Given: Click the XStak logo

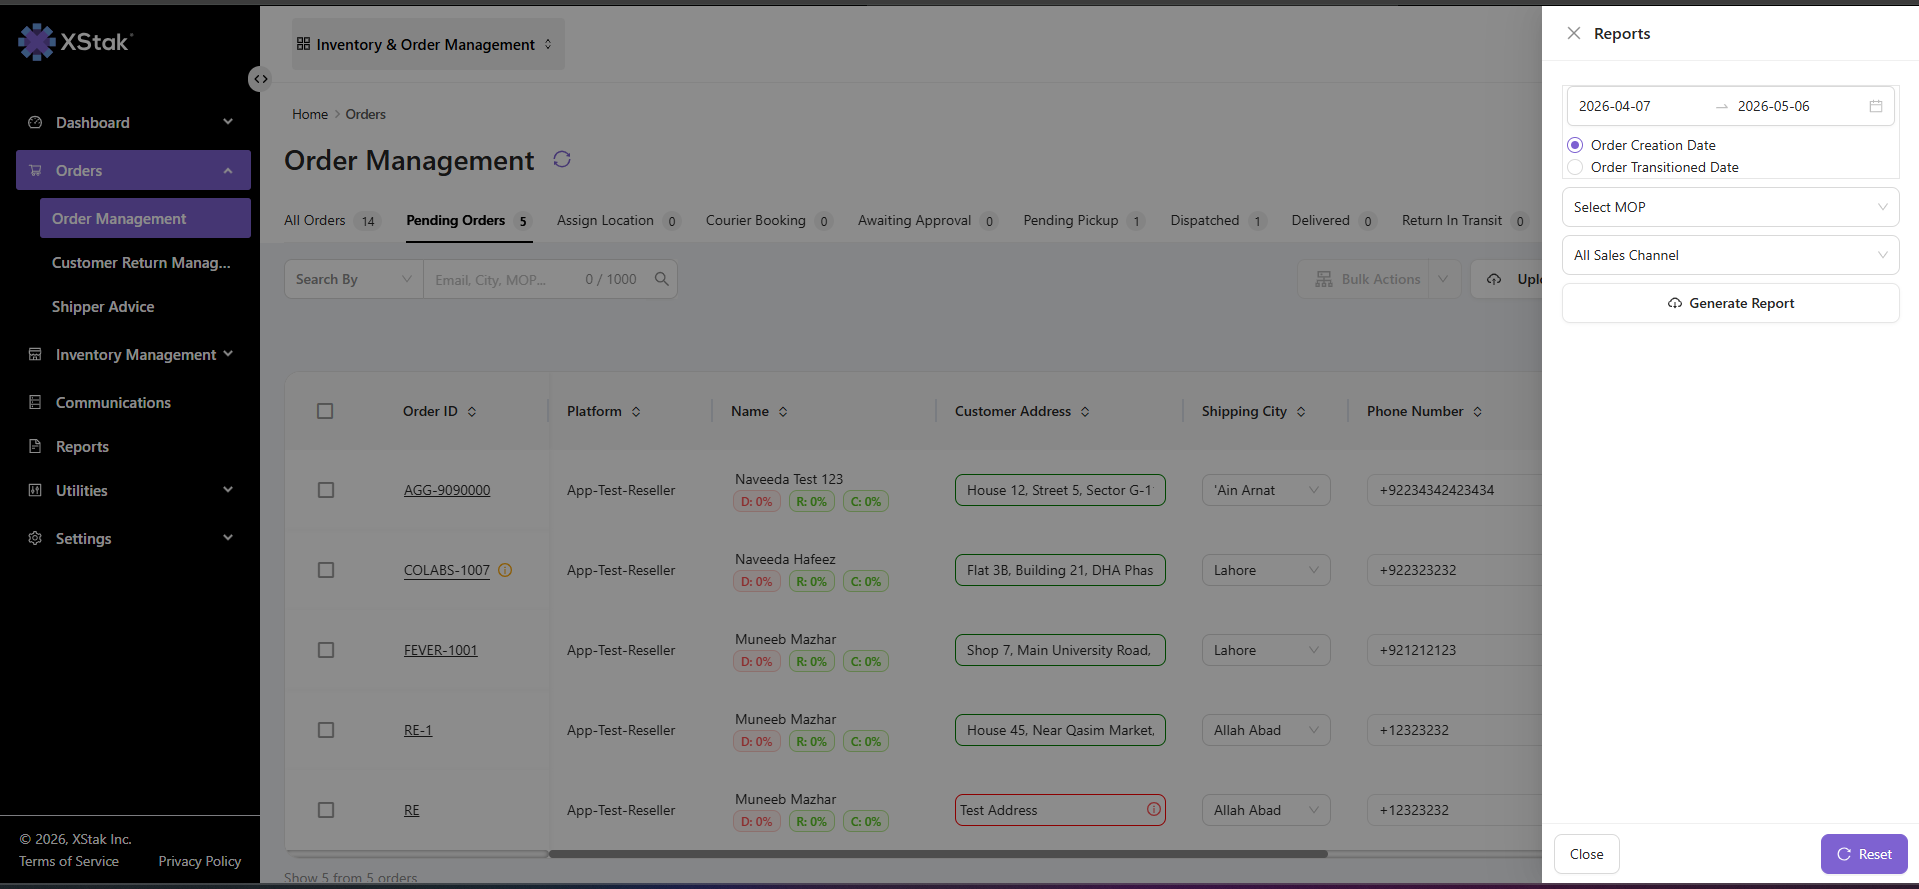Looking at the screenshot, I should click(75, 42).
